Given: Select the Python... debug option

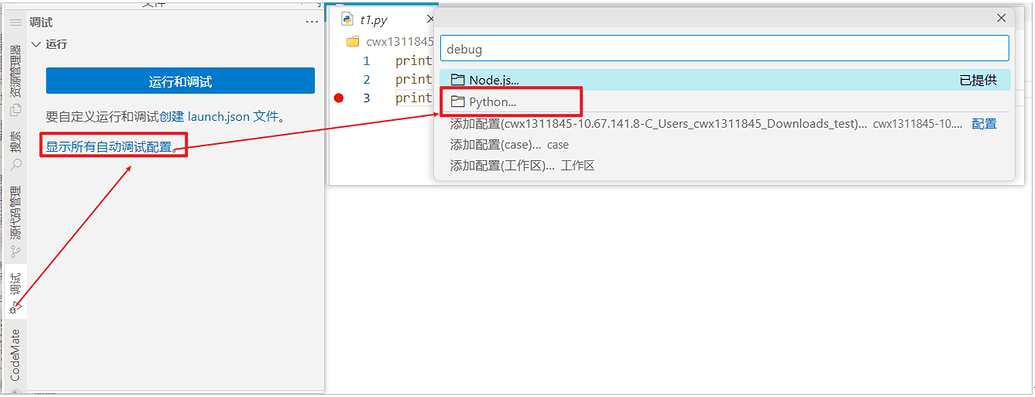Looking at the screenshot, I should (x=724, y=102).
